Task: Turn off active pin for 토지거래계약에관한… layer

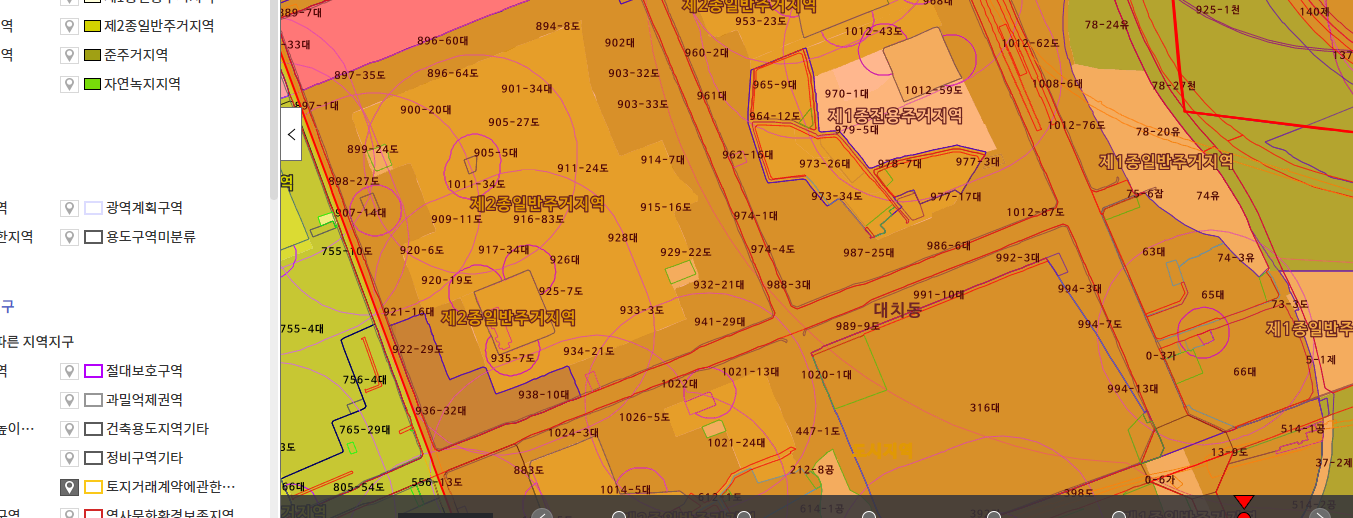Action: [69, 488]
